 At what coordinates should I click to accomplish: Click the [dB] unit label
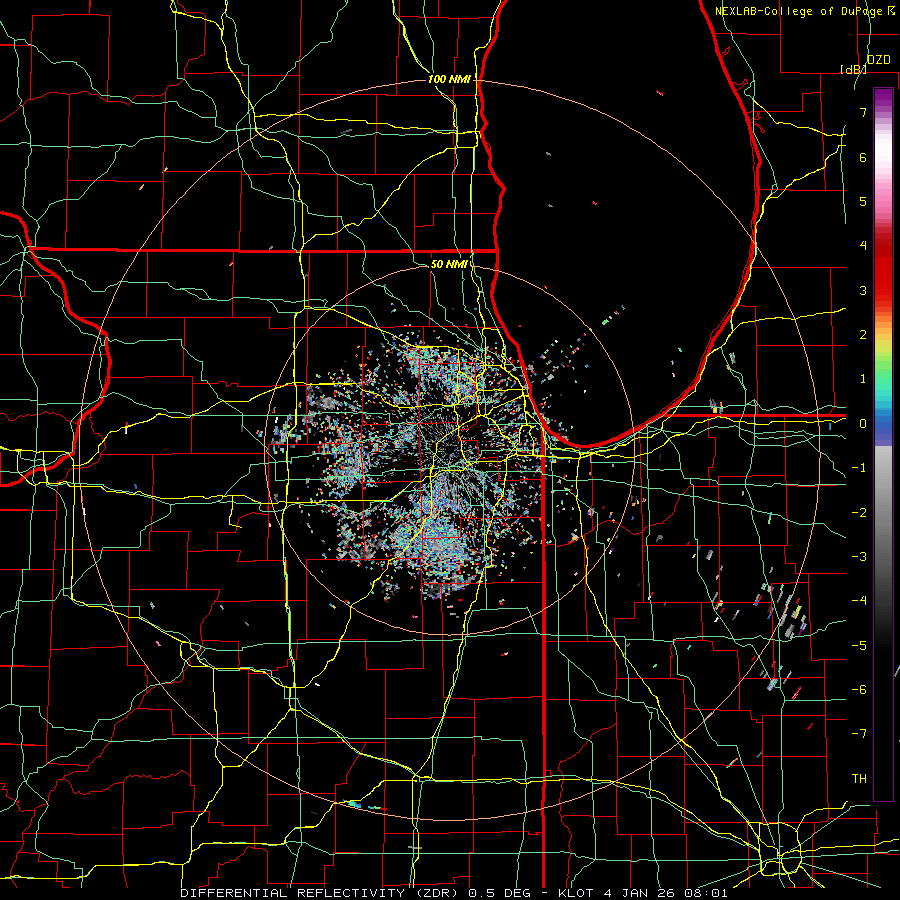coord(853,69)
